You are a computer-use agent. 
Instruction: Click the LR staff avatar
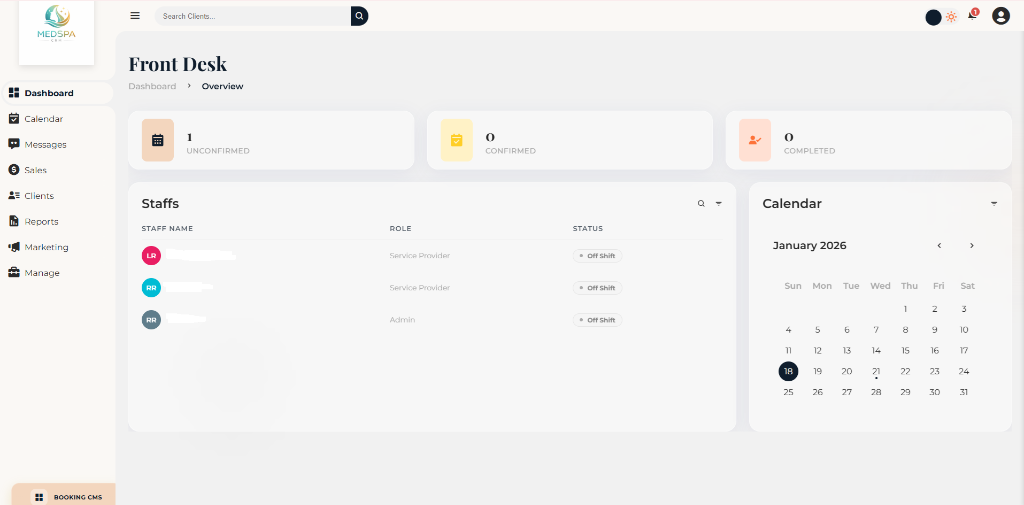pos(151,255)
